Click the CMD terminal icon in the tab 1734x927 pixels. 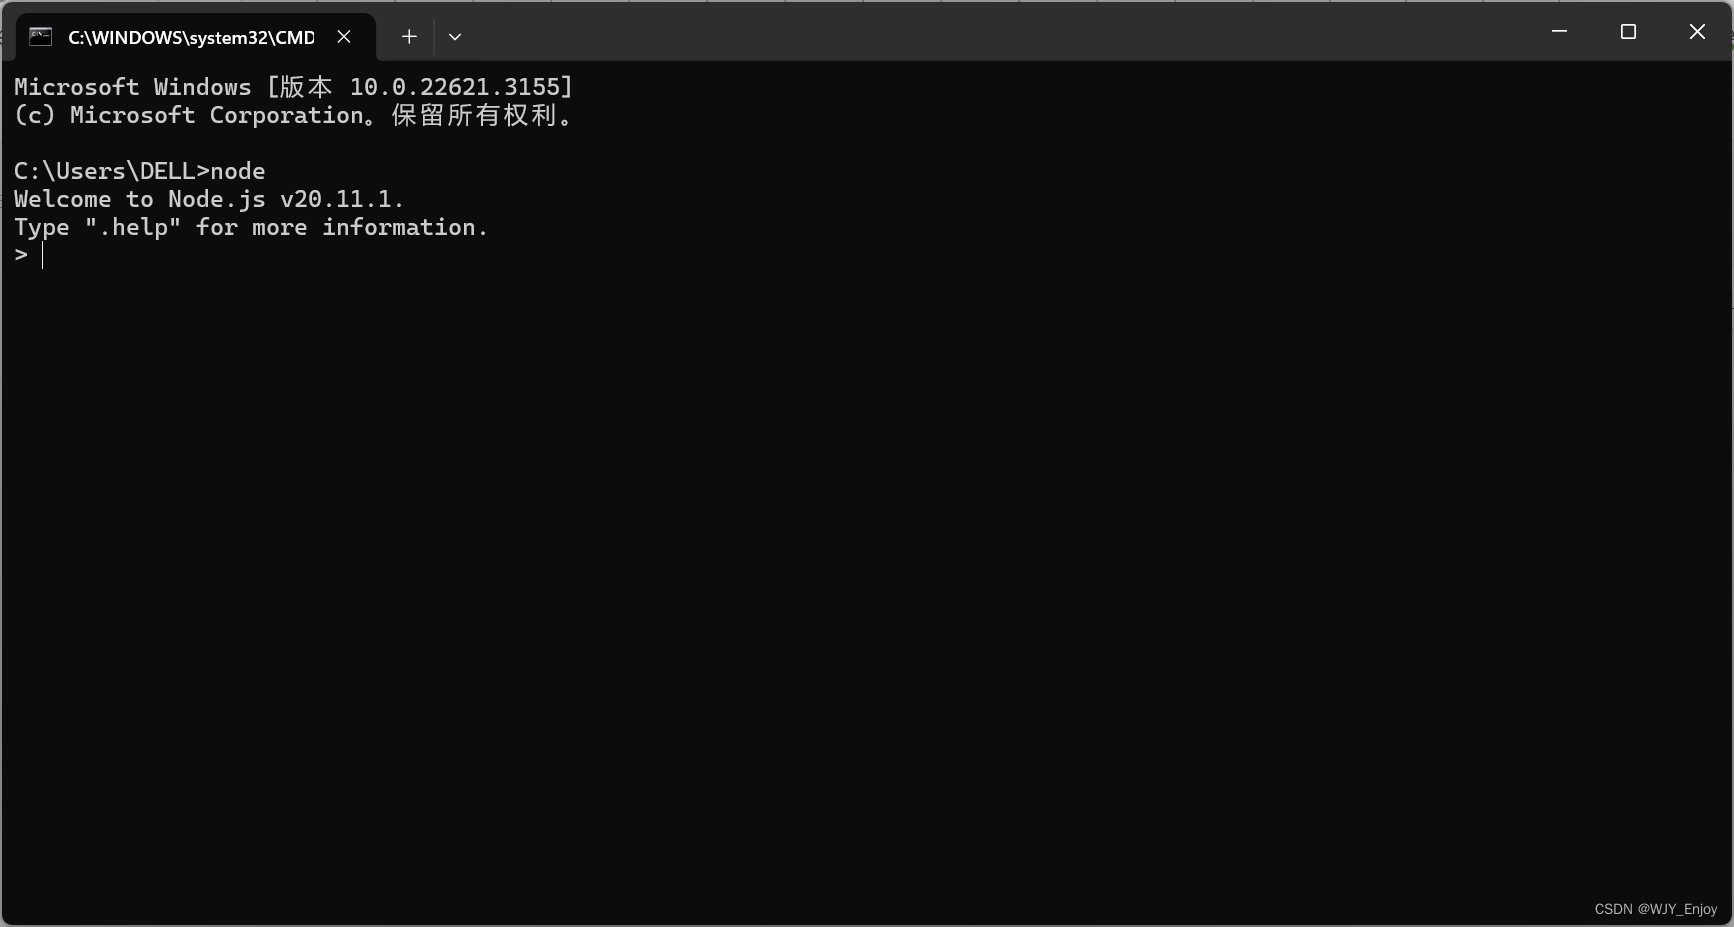click(40, 37)
